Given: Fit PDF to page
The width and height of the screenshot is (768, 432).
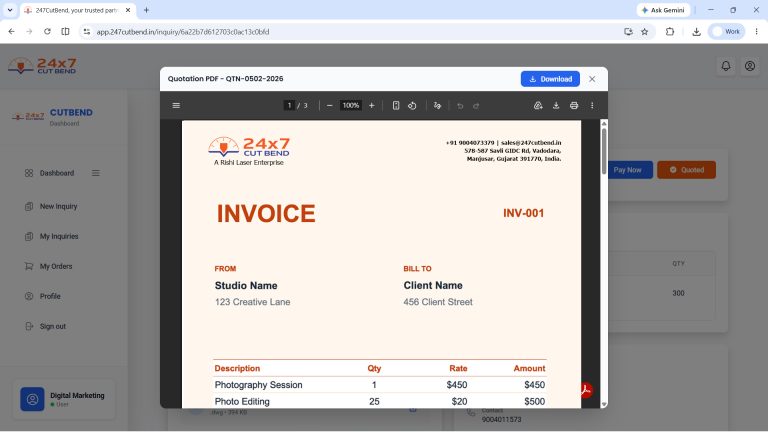Looking at the screenshot, I should pyautogui.click(x=396, y=105).
